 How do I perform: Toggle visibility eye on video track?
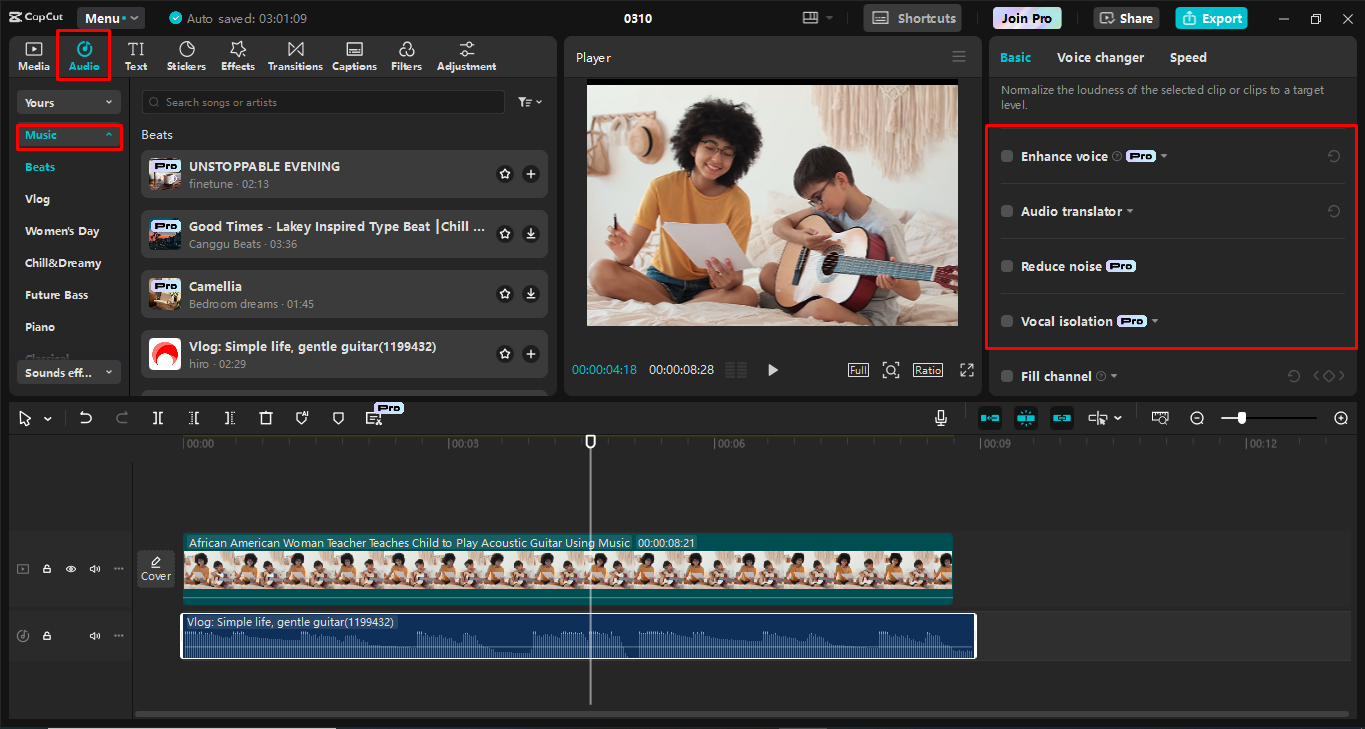coord(71,569)
